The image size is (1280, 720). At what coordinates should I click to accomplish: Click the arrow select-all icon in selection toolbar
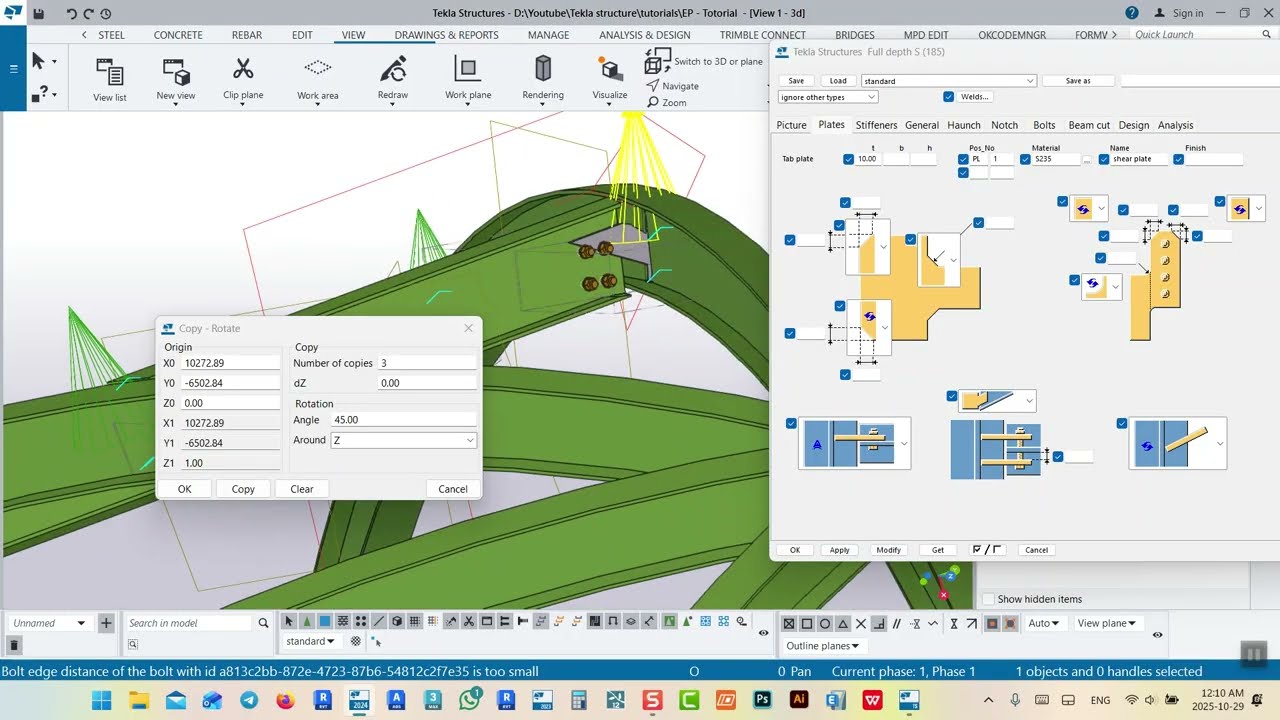[289, 622]
